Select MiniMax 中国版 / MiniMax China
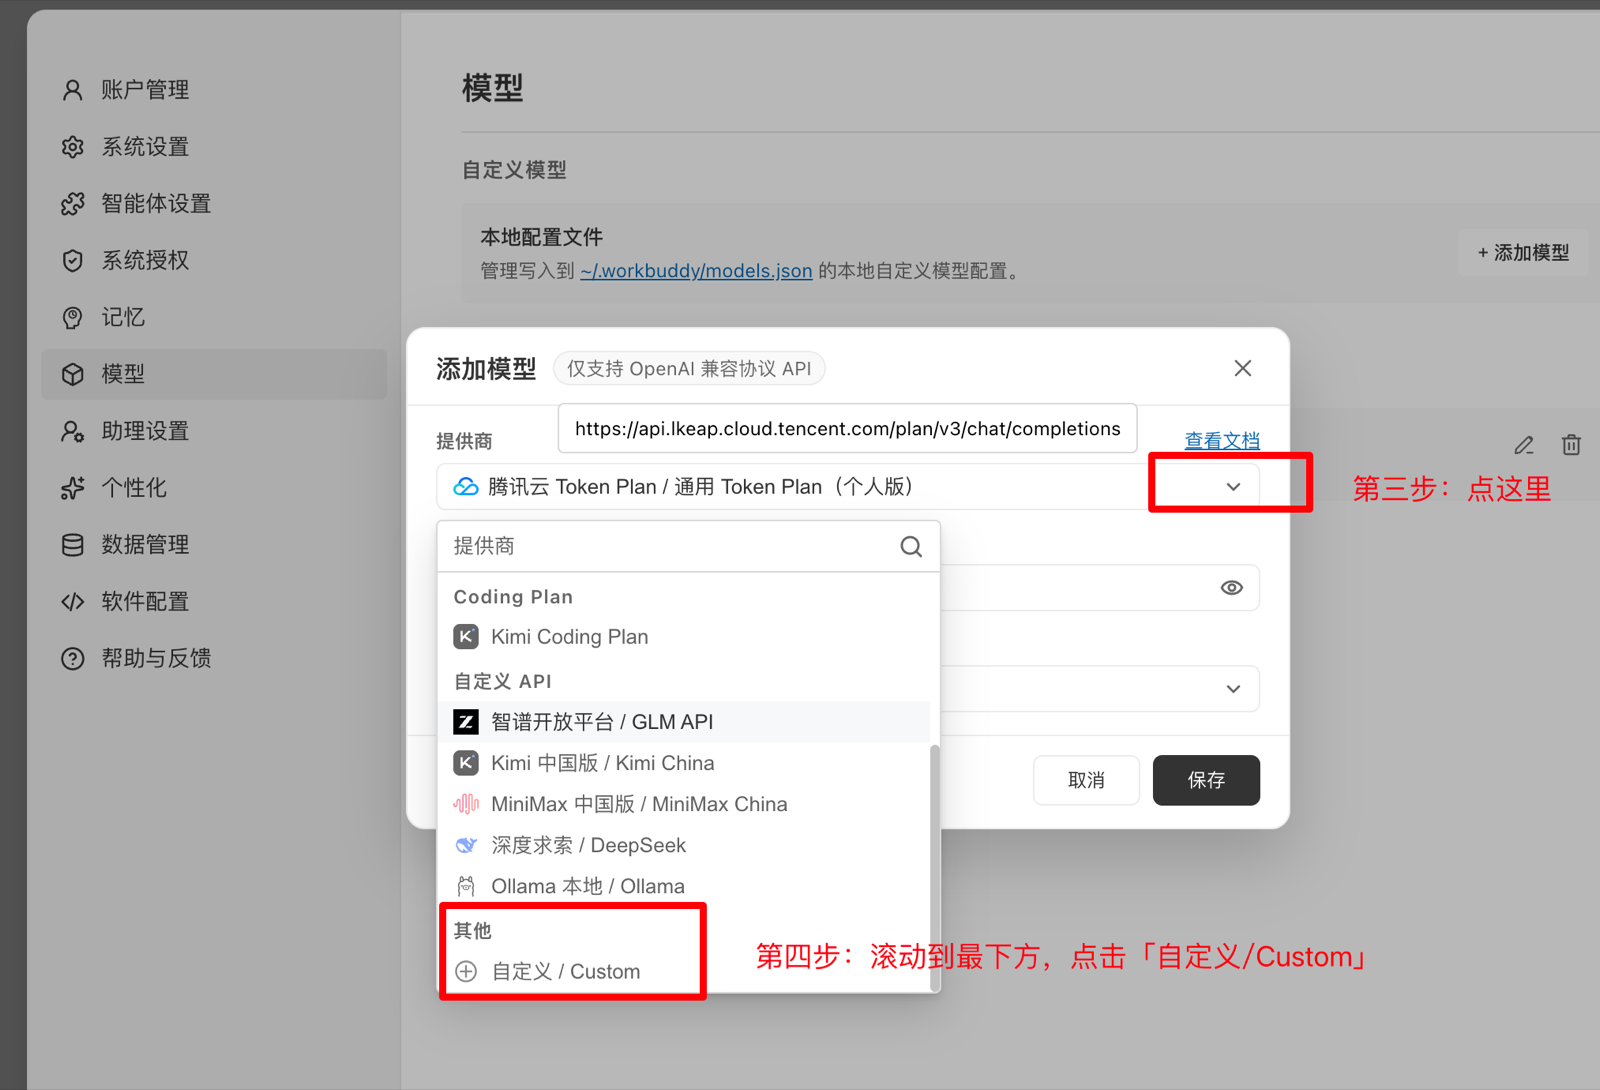This screenshot has height=1090, width=1600. 685,804
